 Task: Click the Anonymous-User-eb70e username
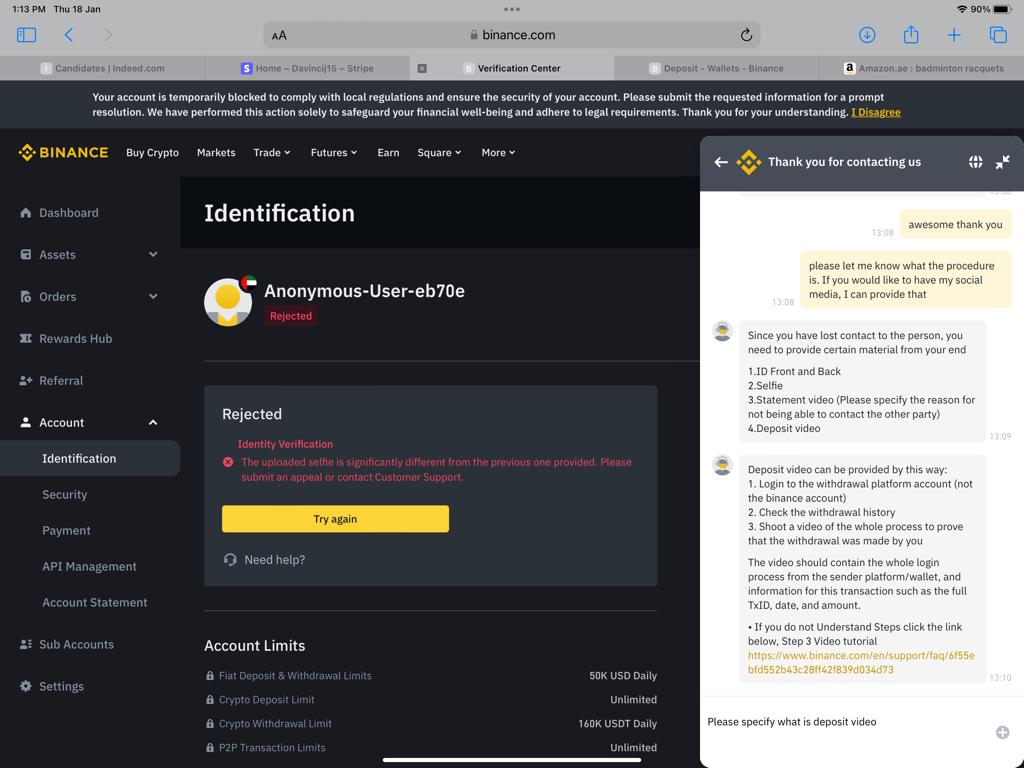pos(364,291)
